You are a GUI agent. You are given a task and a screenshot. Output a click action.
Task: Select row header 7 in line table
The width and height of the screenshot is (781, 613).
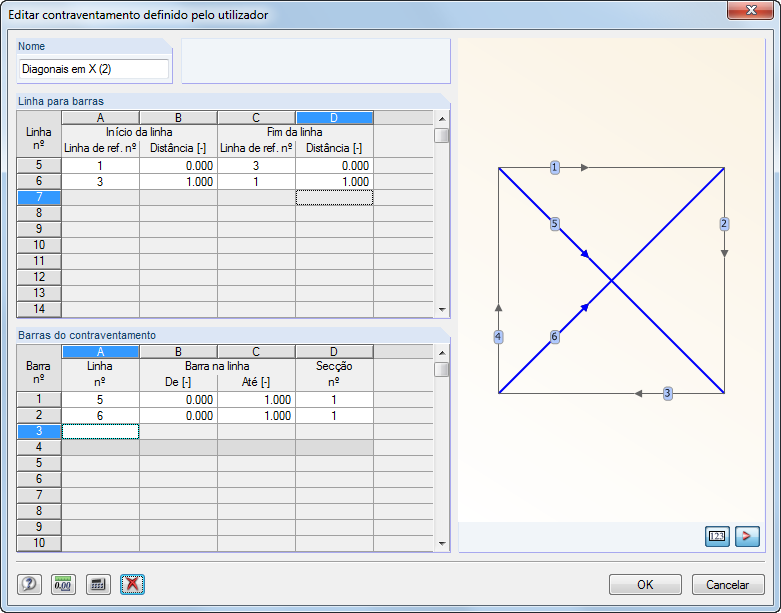pos(39,197)
